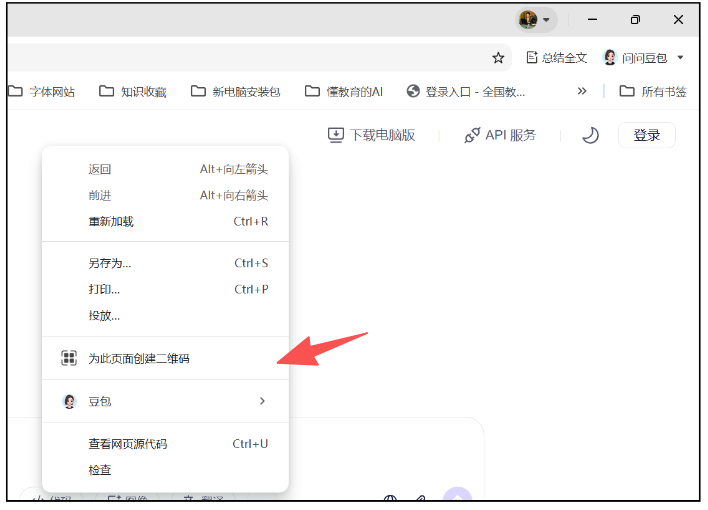Viewport: 708px width, 510px height.
Task: Open the browser profile avatar menu
Action: point(536,20)
